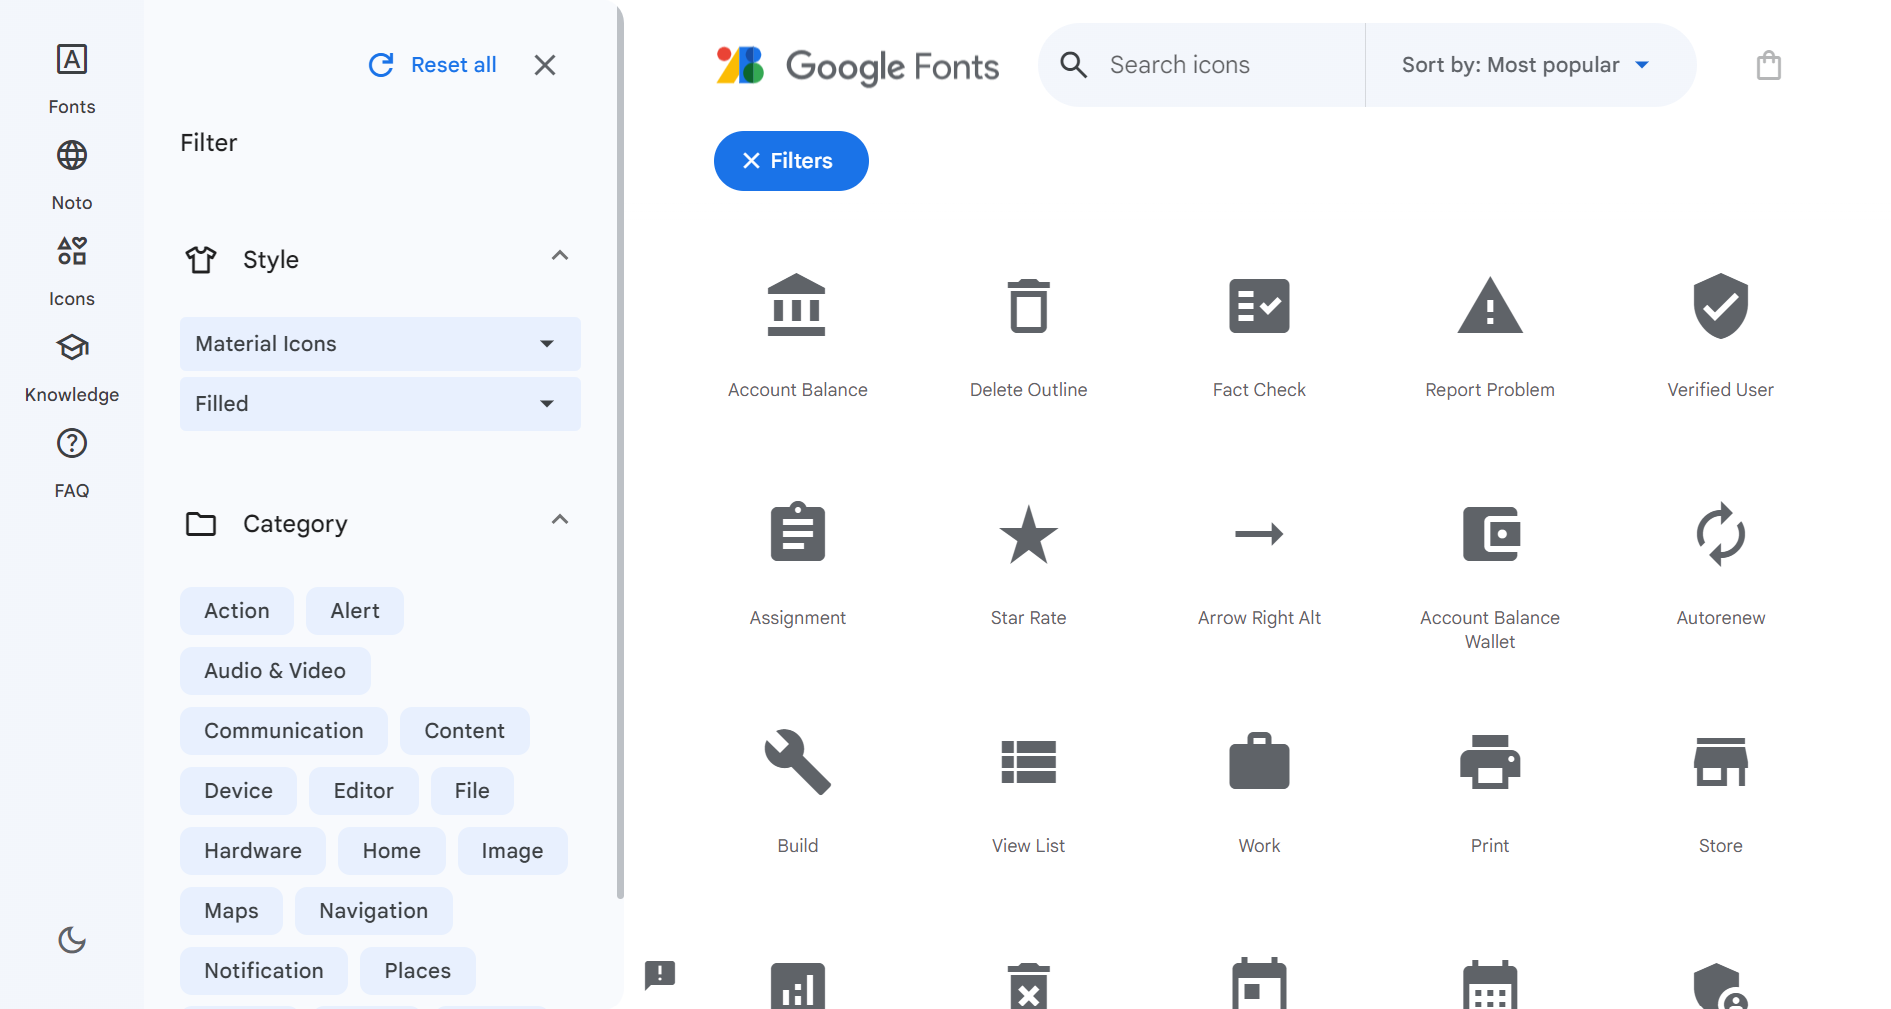Open the shopping bag selection icon

point(1769,65)
